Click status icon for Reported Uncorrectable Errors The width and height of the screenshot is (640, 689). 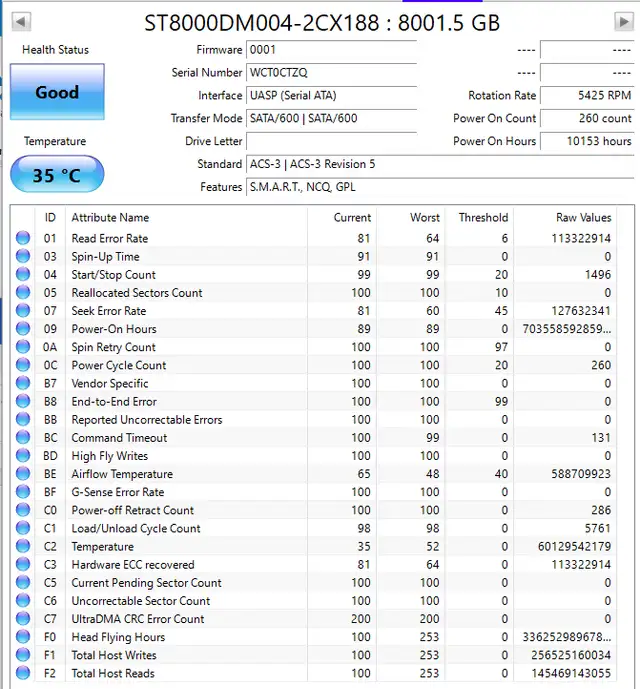click(23, 419)
